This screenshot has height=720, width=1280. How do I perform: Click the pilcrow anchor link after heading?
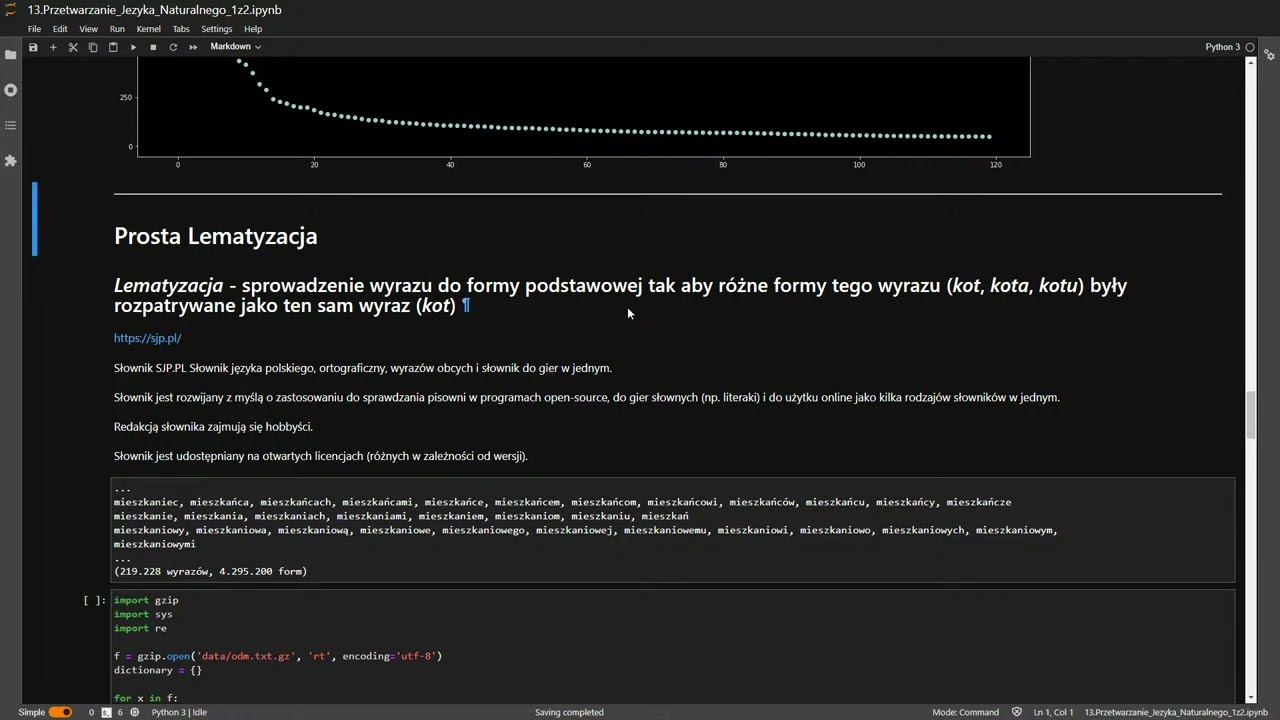coord(465,306)
